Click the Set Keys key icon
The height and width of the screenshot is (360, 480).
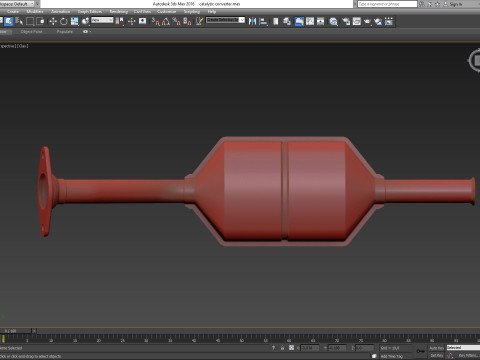point(421,351)
